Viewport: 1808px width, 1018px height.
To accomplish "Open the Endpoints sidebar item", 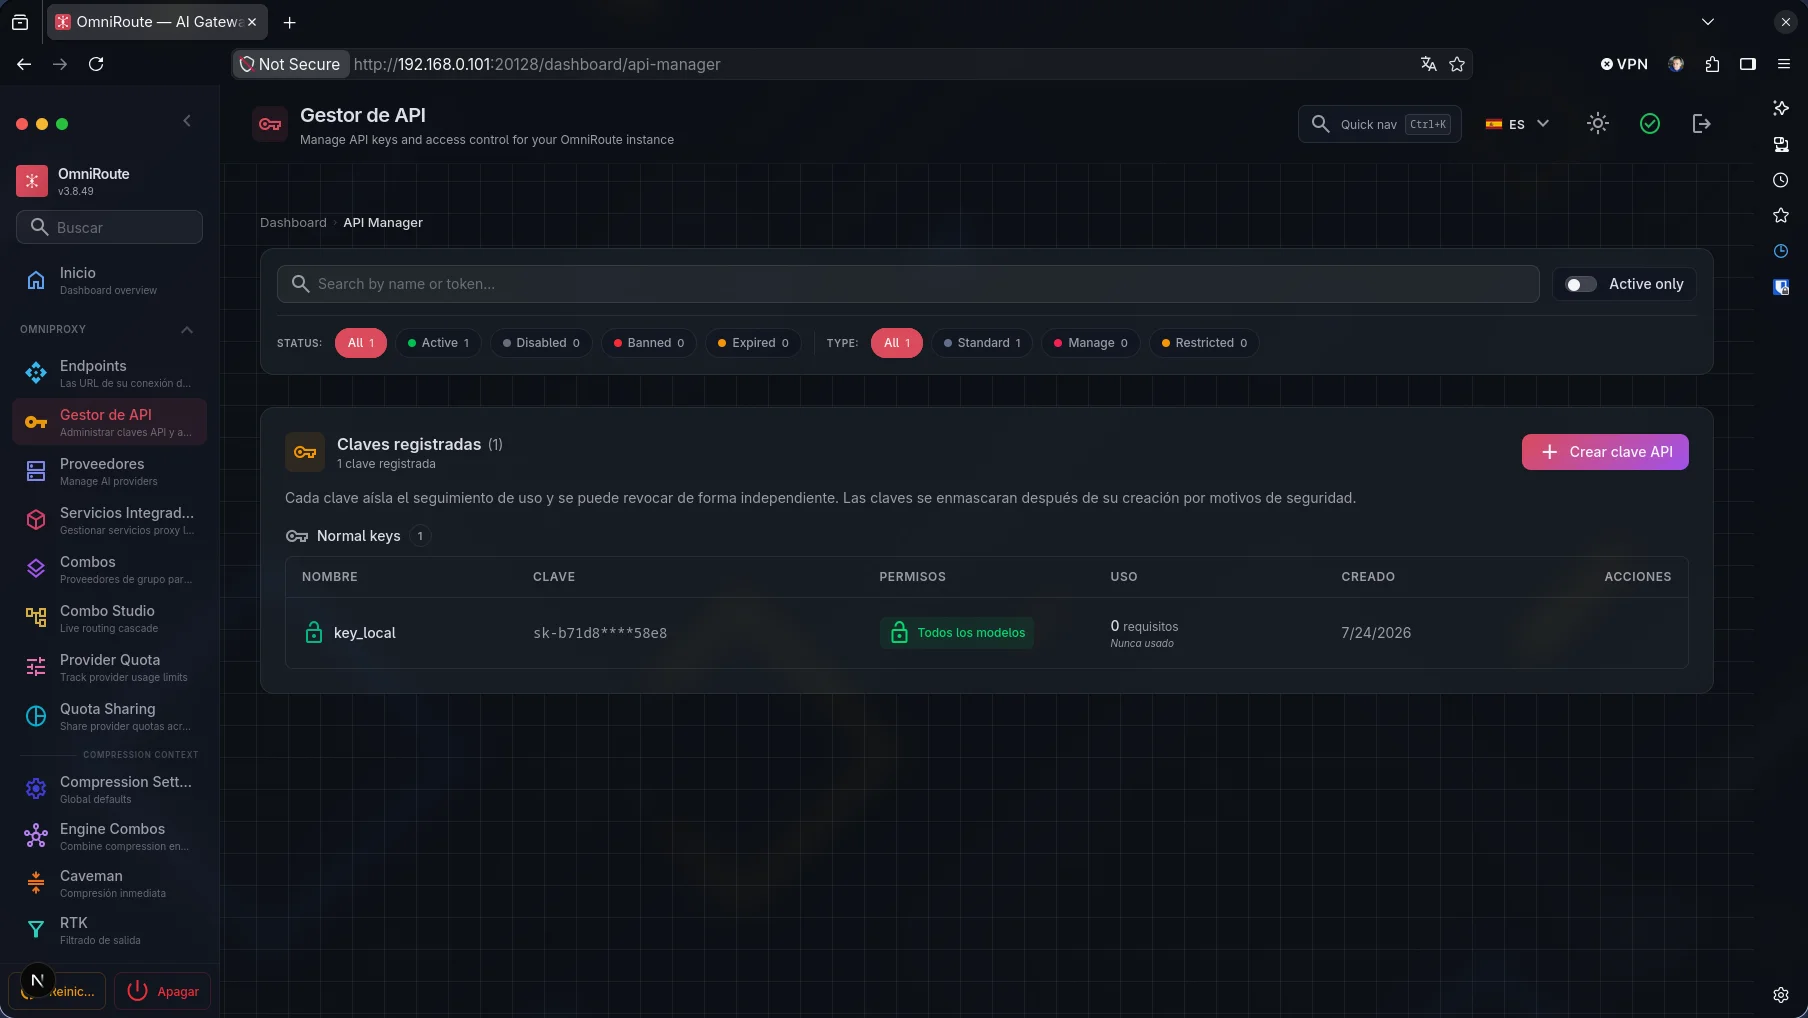I will pyautogui.click(x=109, y=373).
